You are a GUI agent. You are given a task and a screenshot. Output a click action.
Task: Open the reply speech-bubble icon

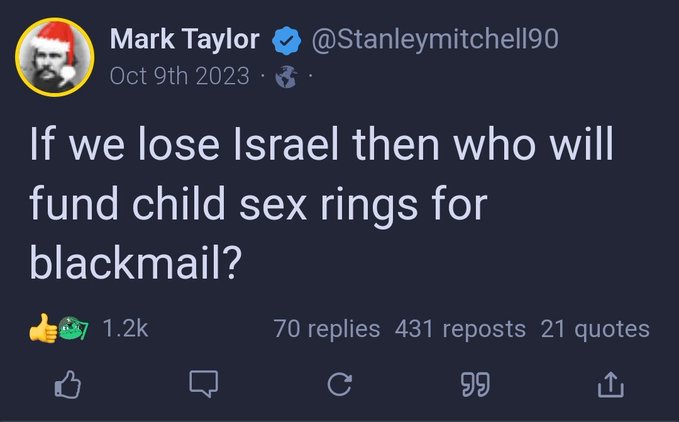pos(204,384)
